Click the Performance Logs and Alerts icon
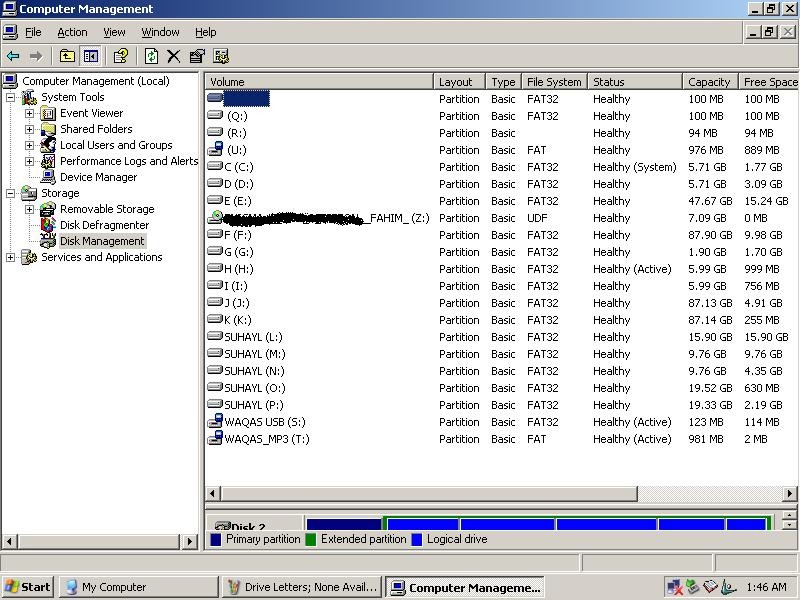This screenshot has height=600, width=800. 48,161
